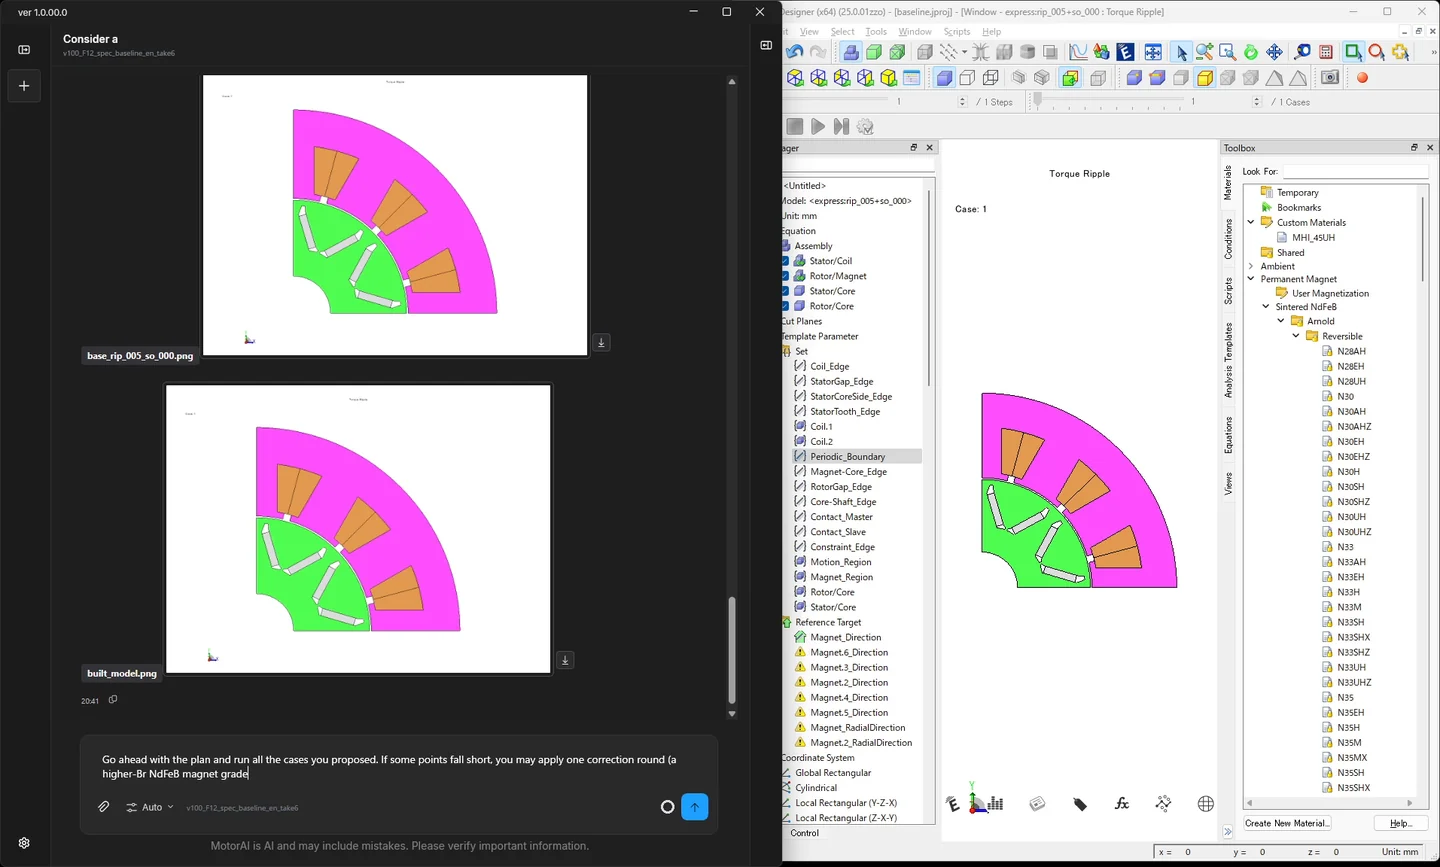
Task: Click the camera snapshot icon
Action: coord(1330,78)
